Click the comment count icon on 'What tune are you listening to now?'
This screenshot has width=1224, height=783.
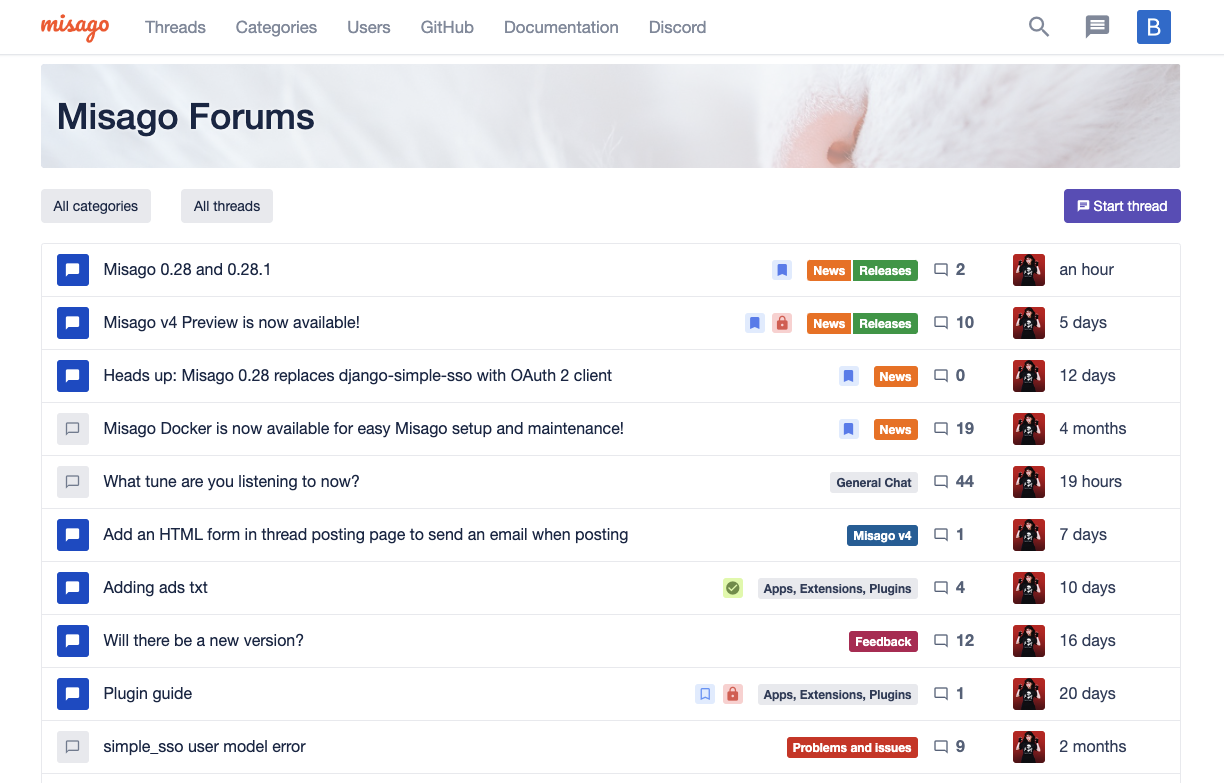click(940, 481)
